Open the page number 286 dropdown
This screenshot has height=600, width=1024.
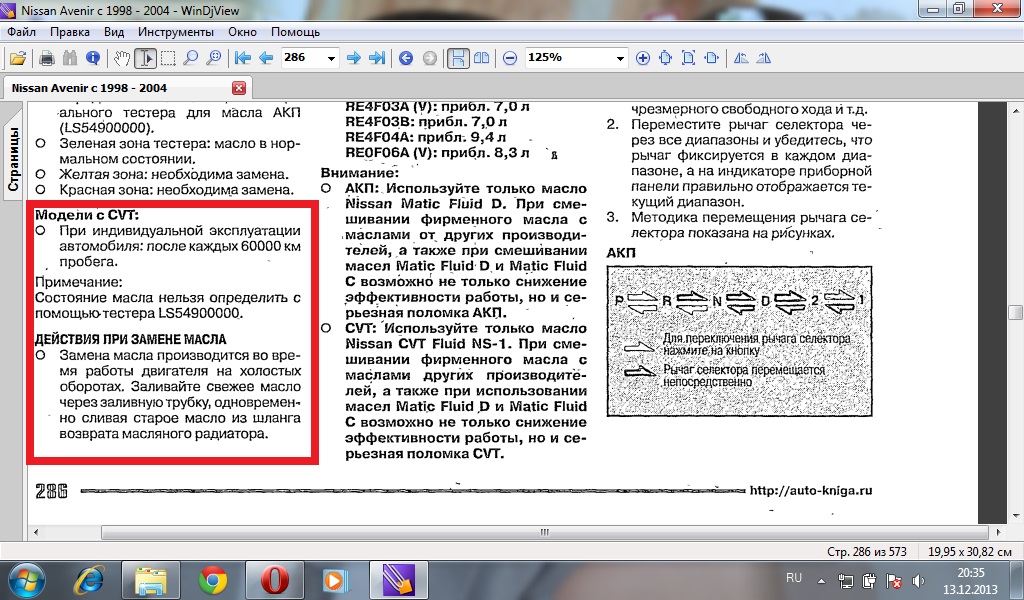(332, 58)
